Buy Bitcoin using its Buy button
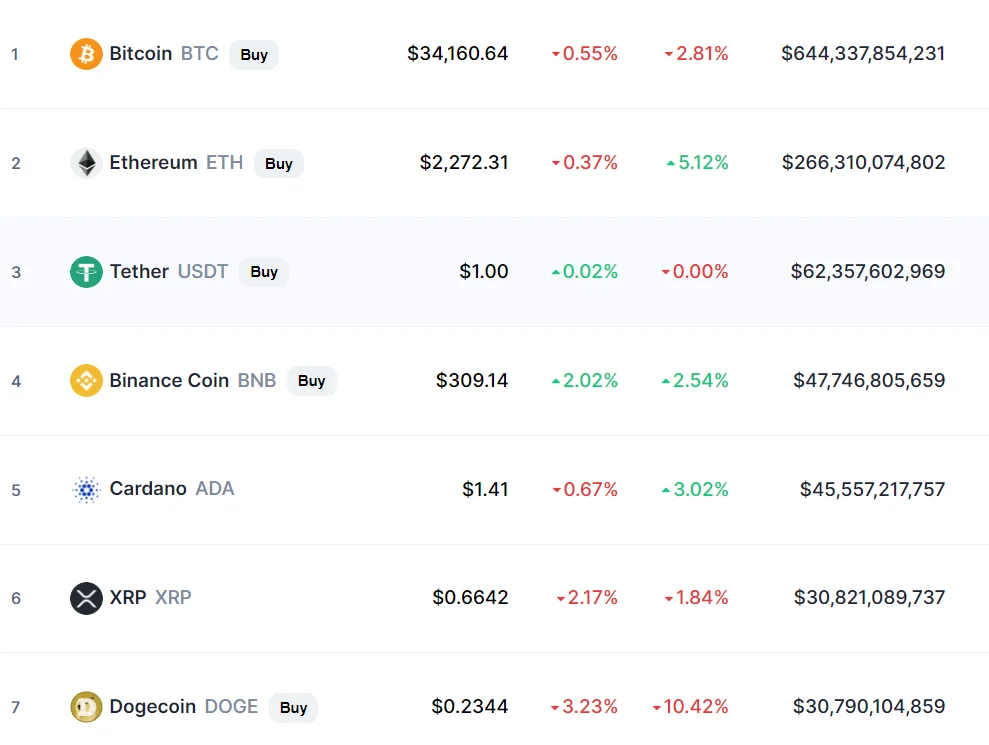 coord(254,55)
